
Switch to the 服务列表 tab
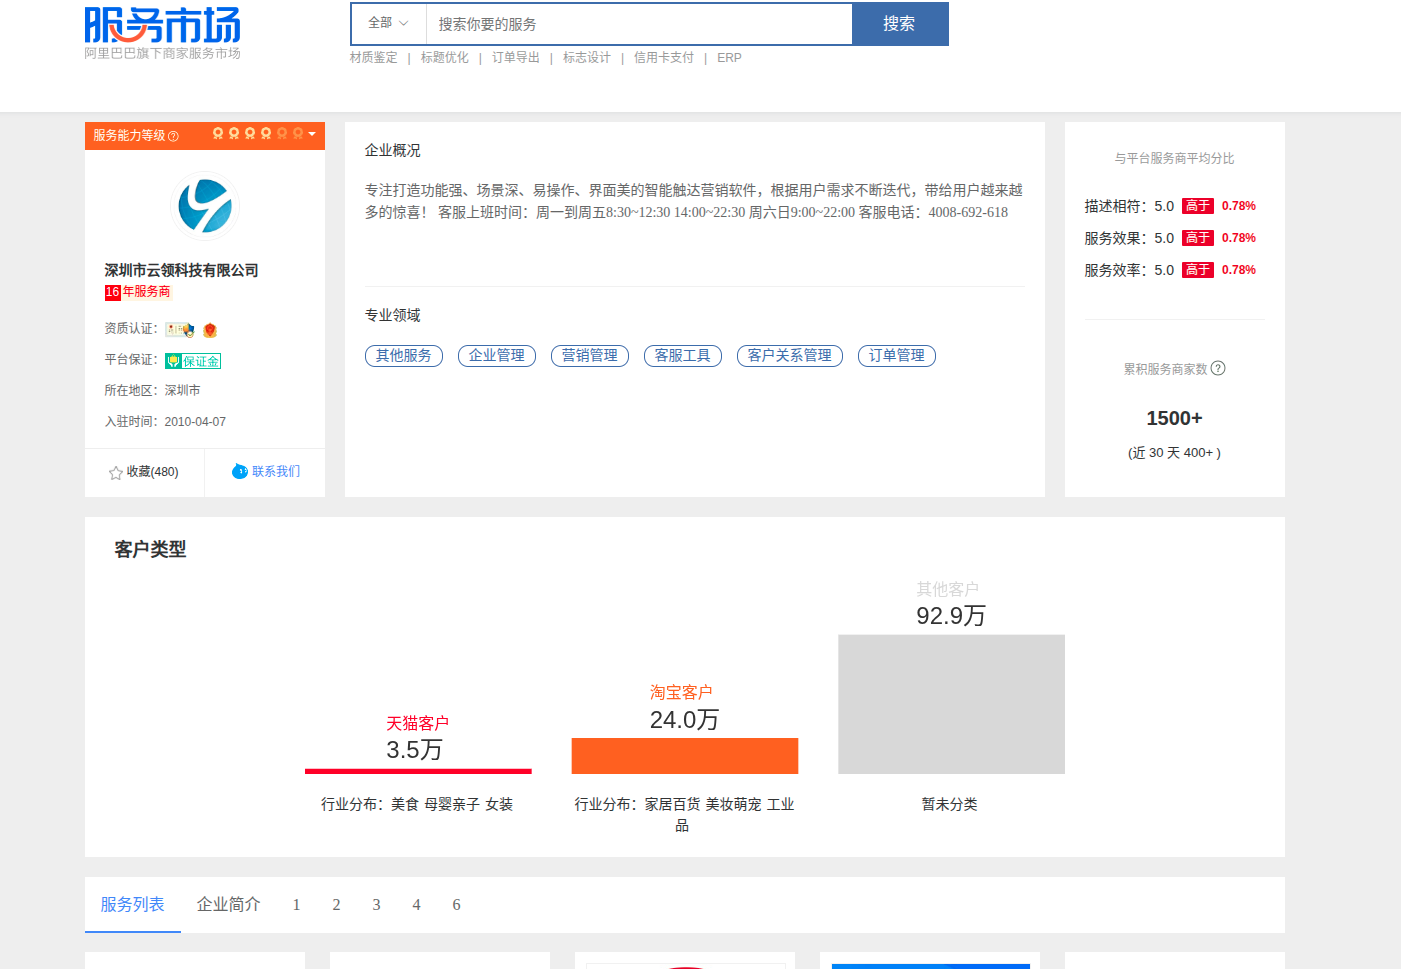132,904
